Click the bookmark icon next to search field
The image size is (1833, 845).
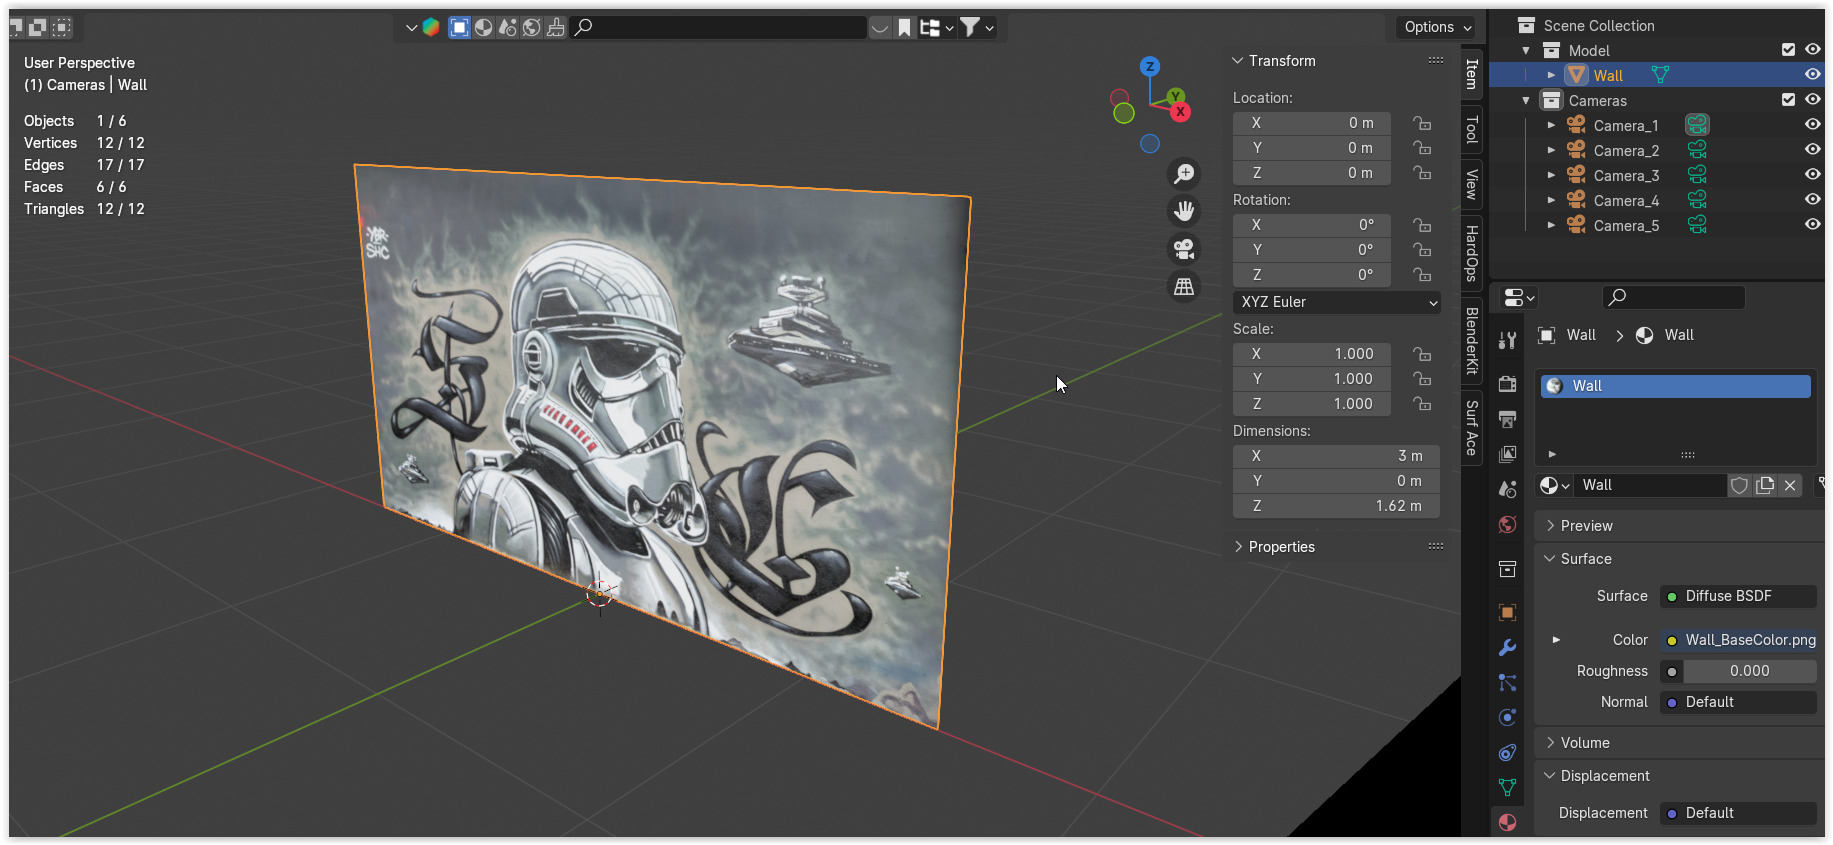pyautogui.click(x=904, y=27)
